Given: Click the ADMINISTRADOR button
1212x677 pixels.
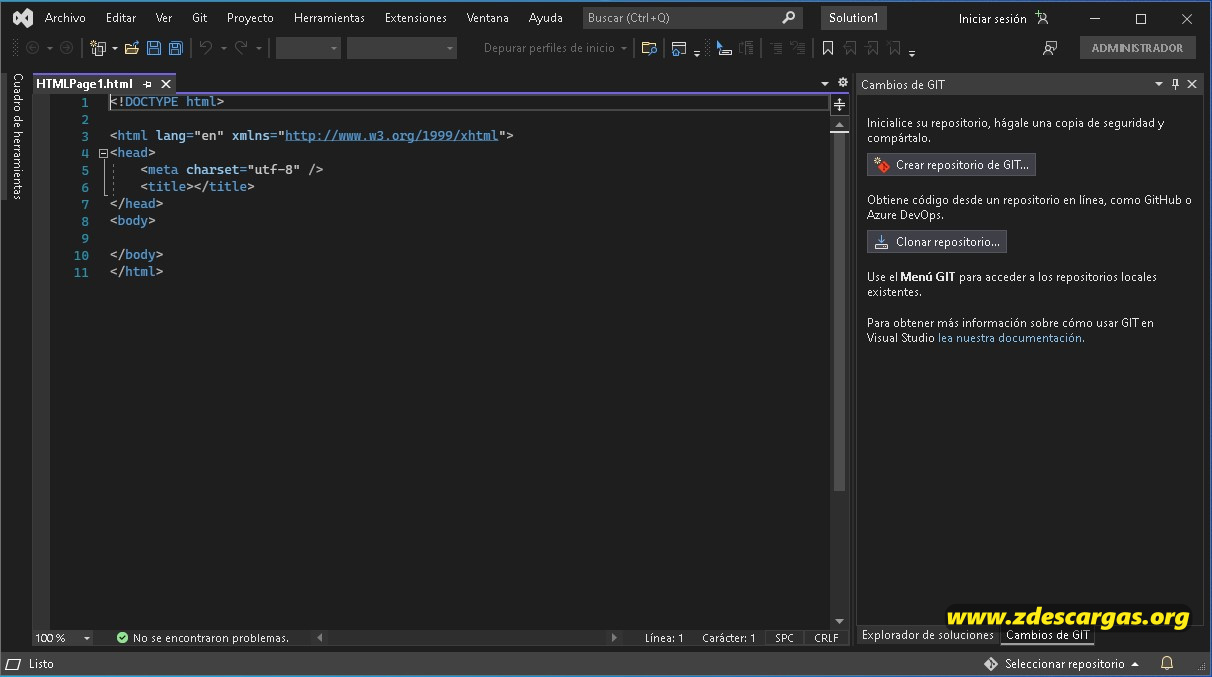Looking at the screenshot, I should click(x=1137, y=48).
